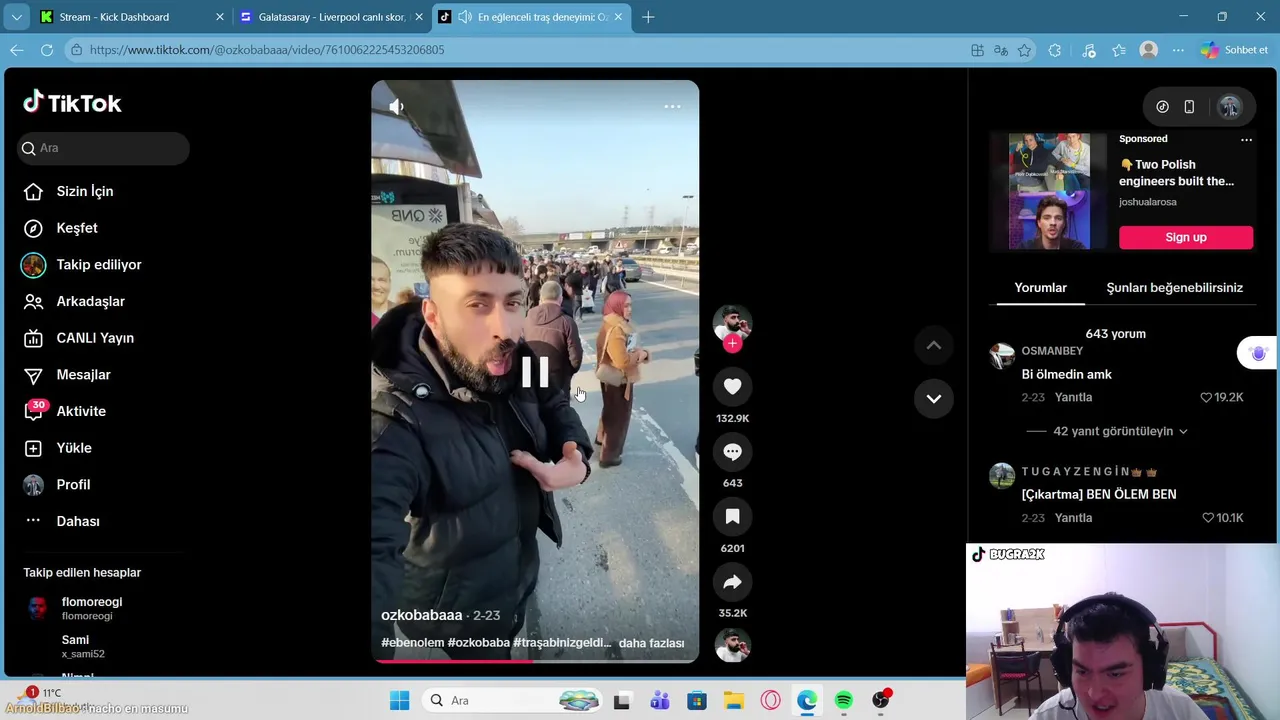The image size is (1280, 720).
Task: Open Spotify from the taskbar
Action: coord(844,700)
